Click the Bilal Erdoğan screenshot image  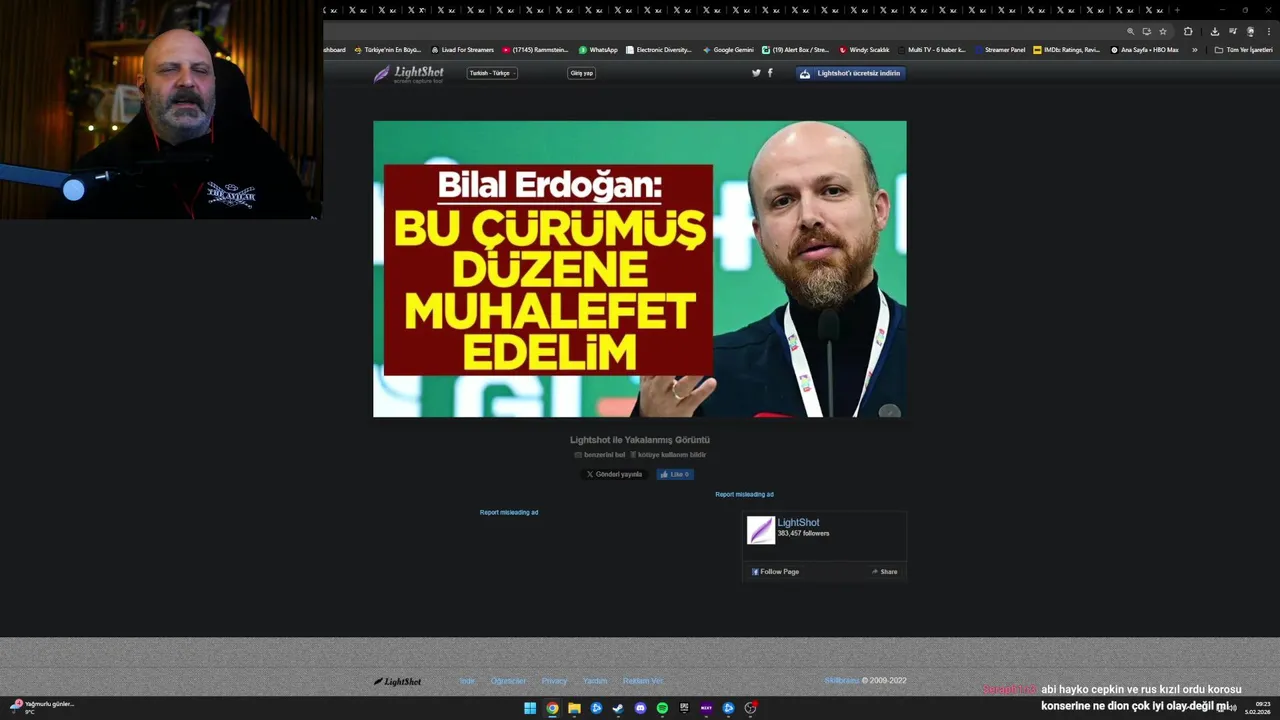click(x=640, y=269)
